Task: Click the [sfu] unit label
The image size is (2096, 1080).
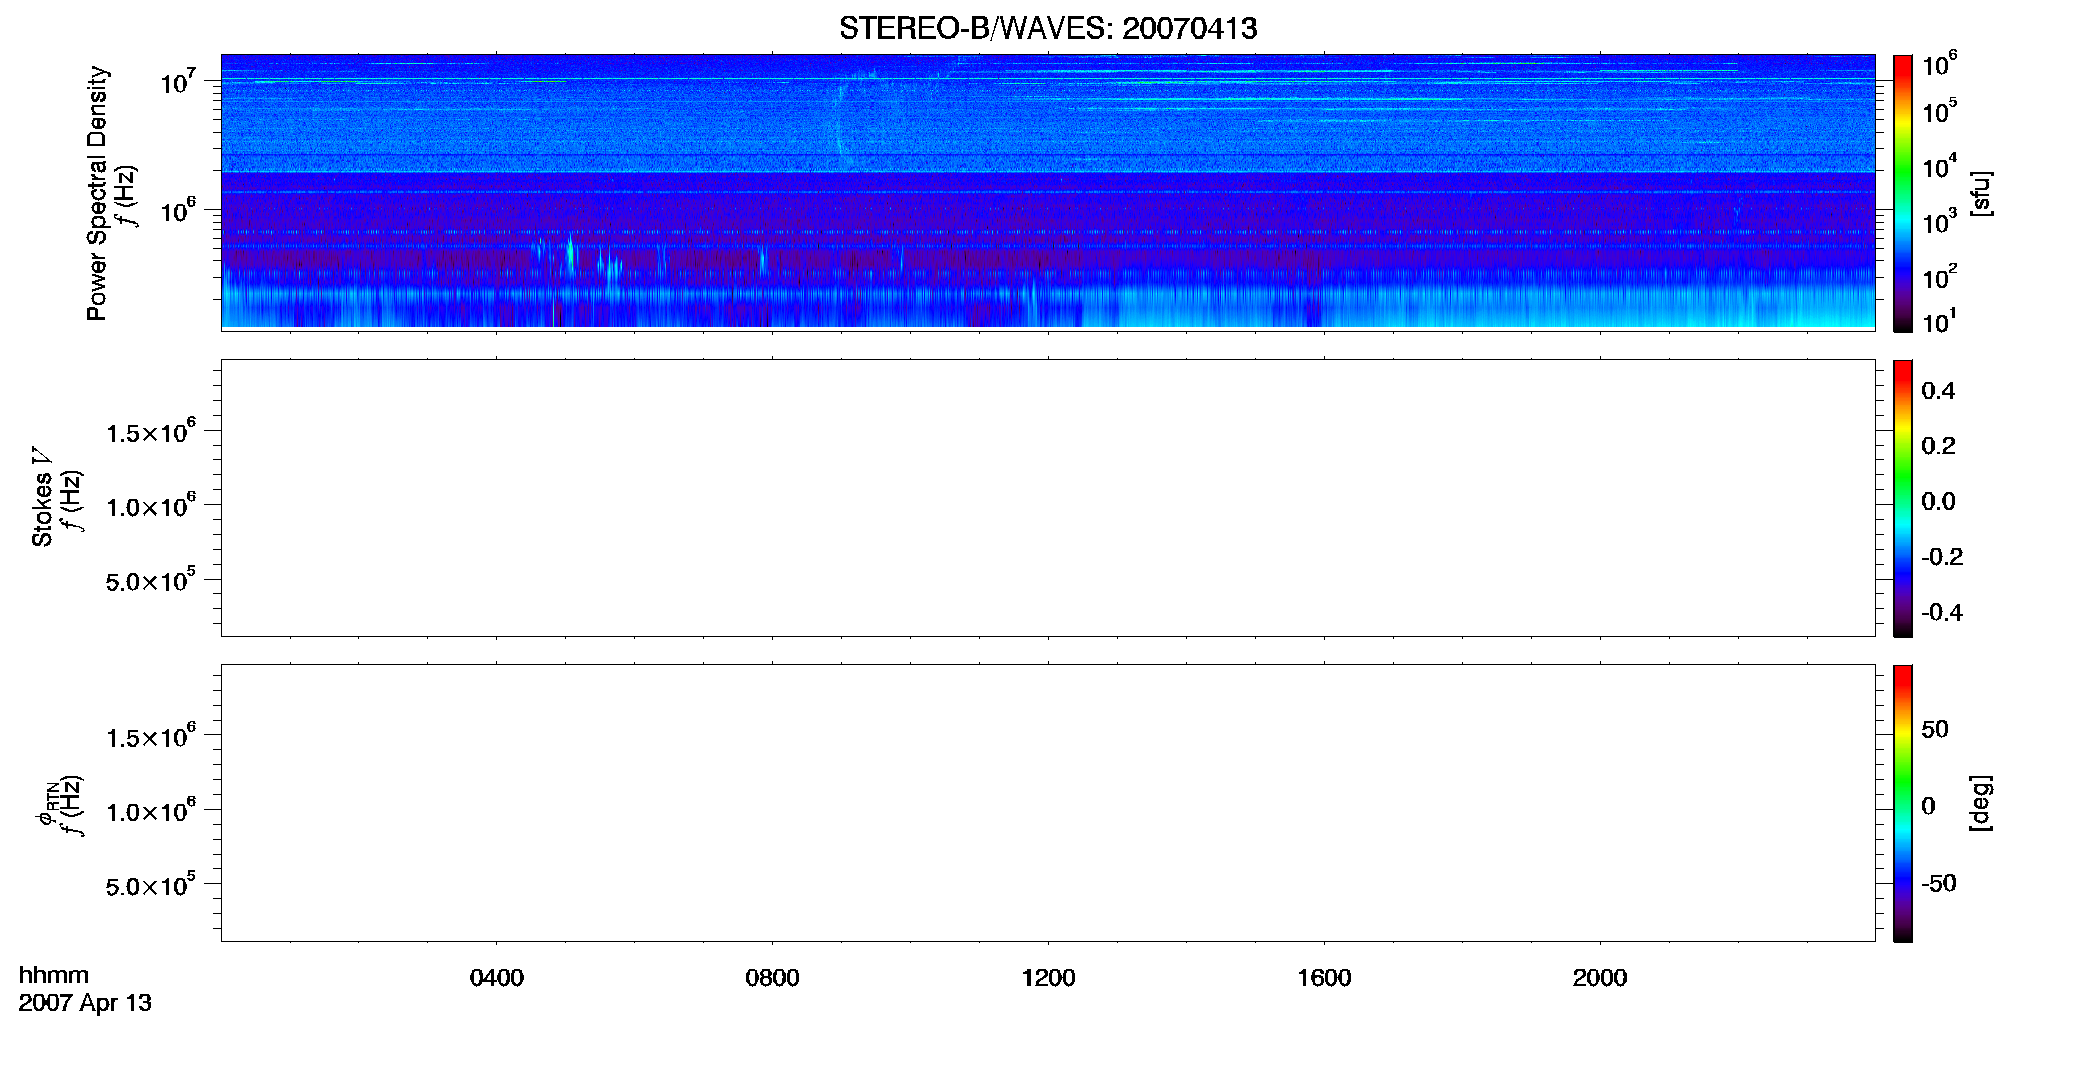Action: (1981, 193)
